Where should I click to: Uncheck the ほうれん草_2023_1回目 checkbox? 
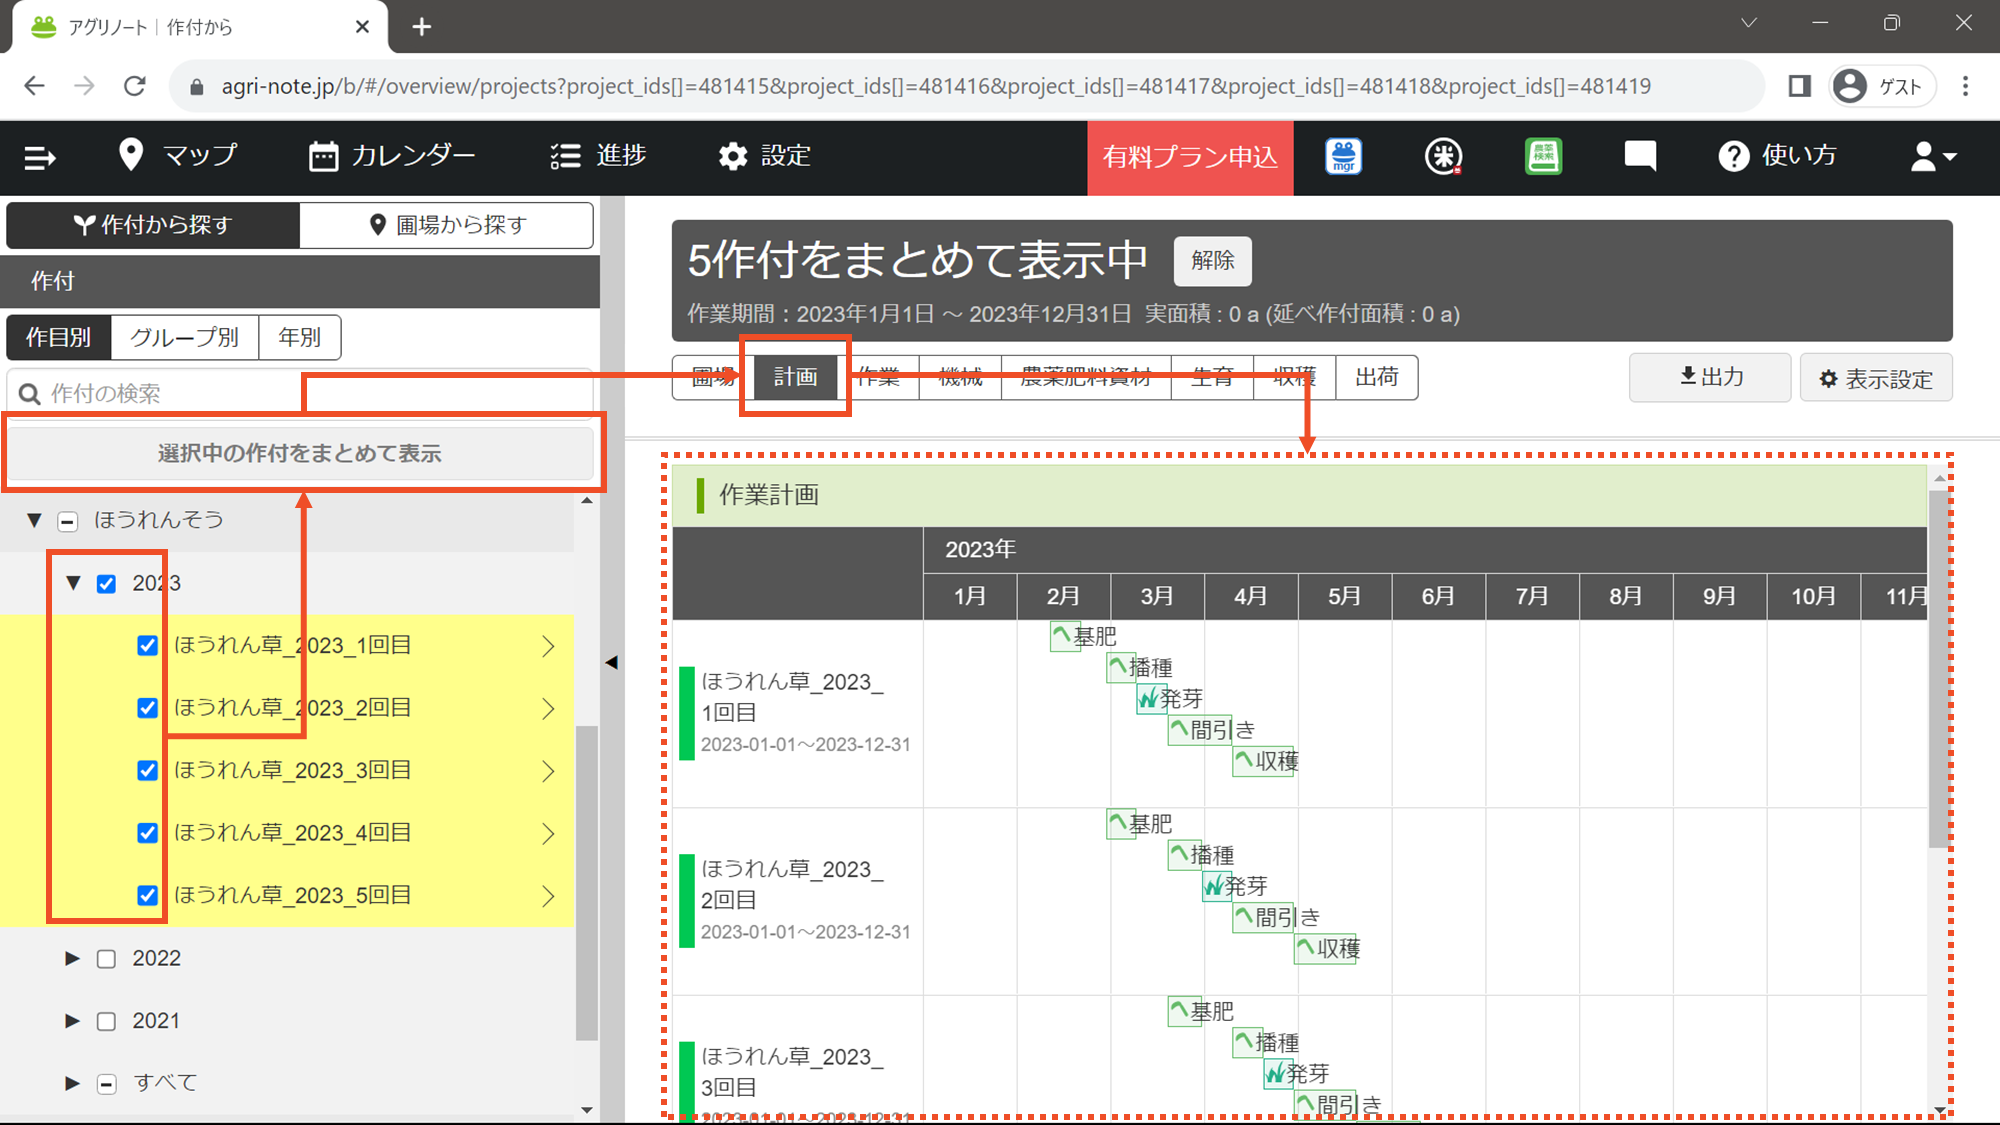148,646
